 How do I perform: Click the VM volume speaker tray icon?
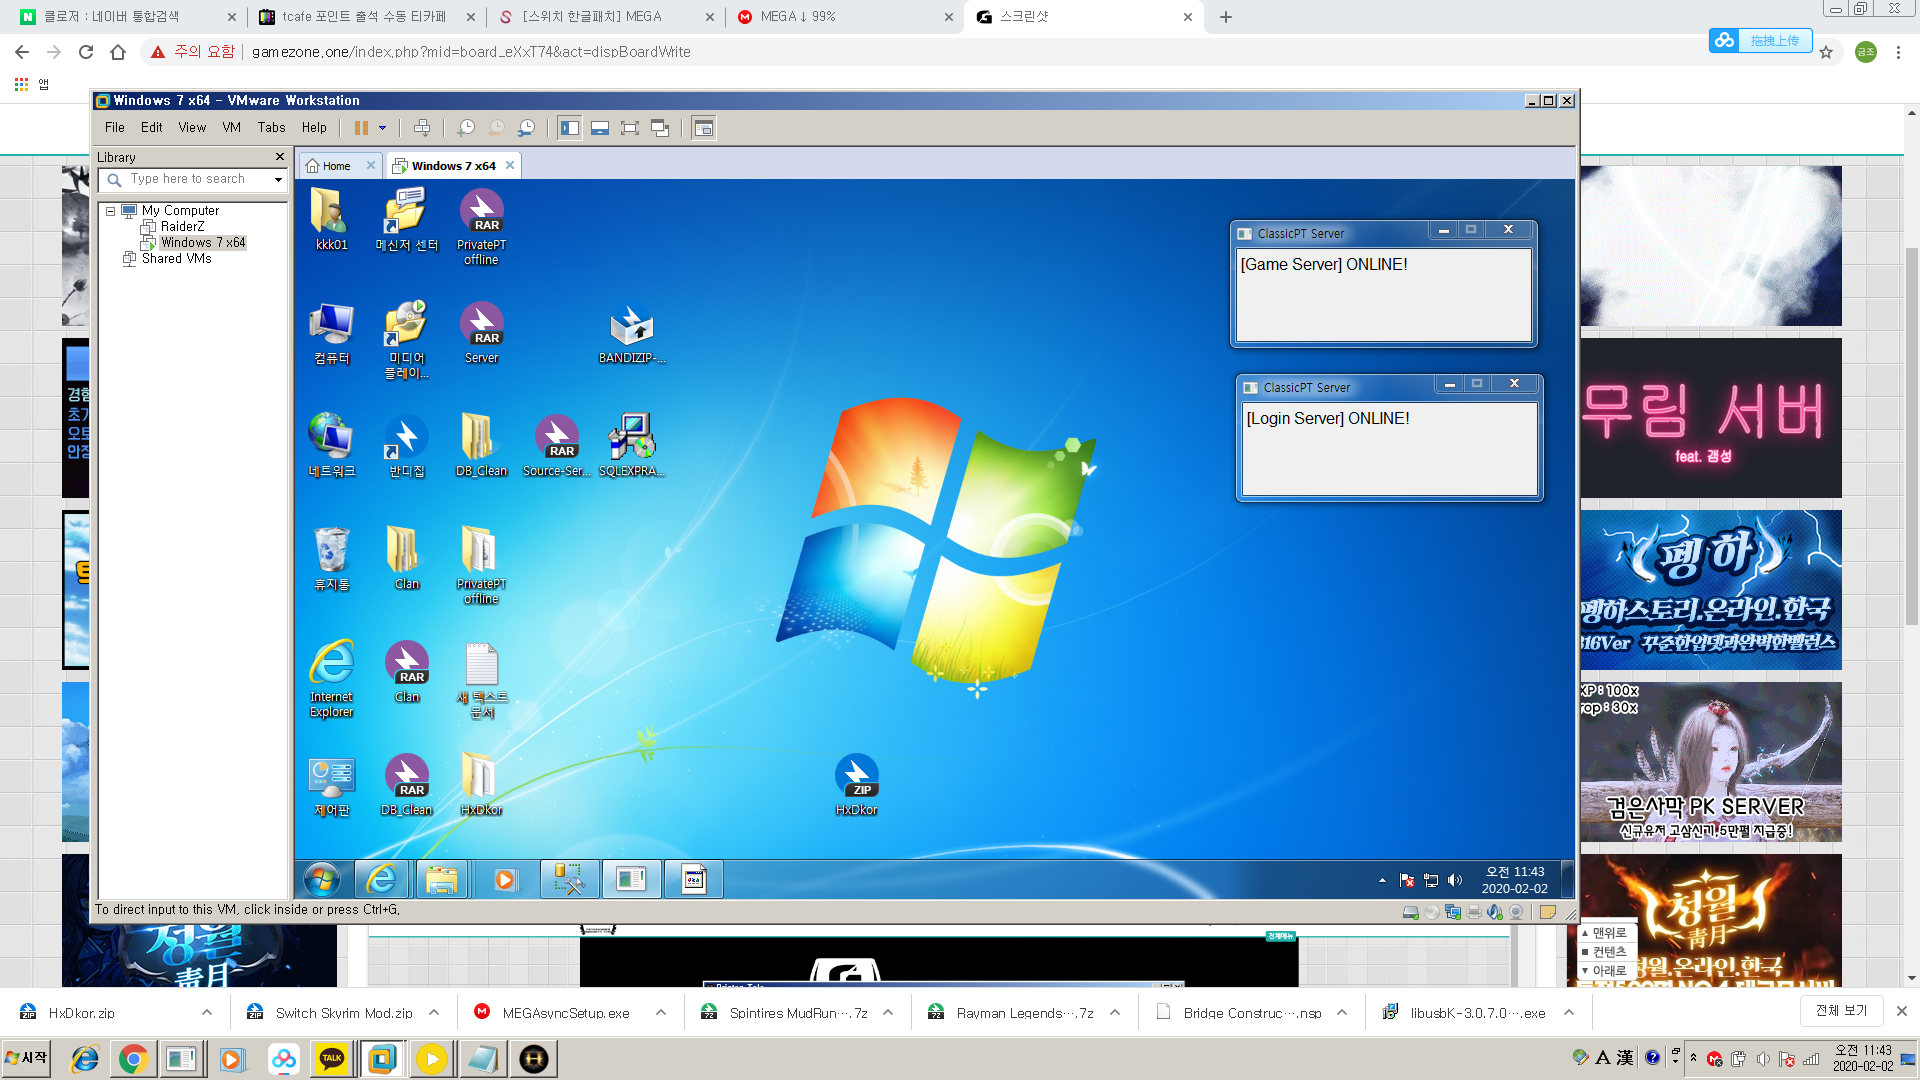(1455, 880)
